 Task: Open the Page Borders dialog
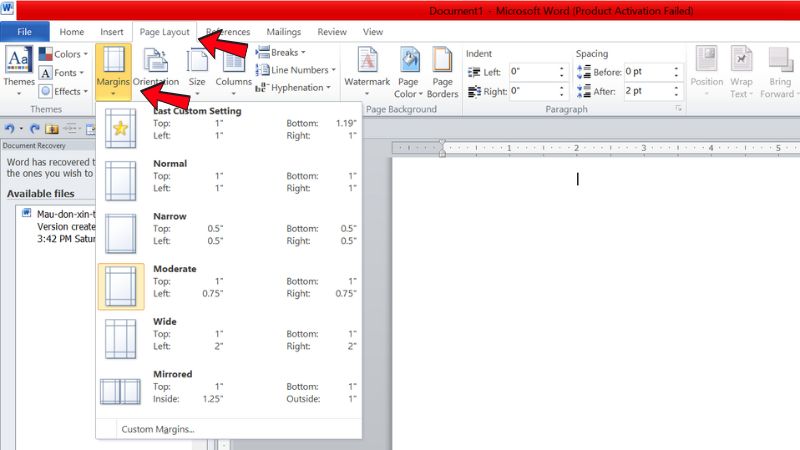pyautogui.click(x=442, y=71)
